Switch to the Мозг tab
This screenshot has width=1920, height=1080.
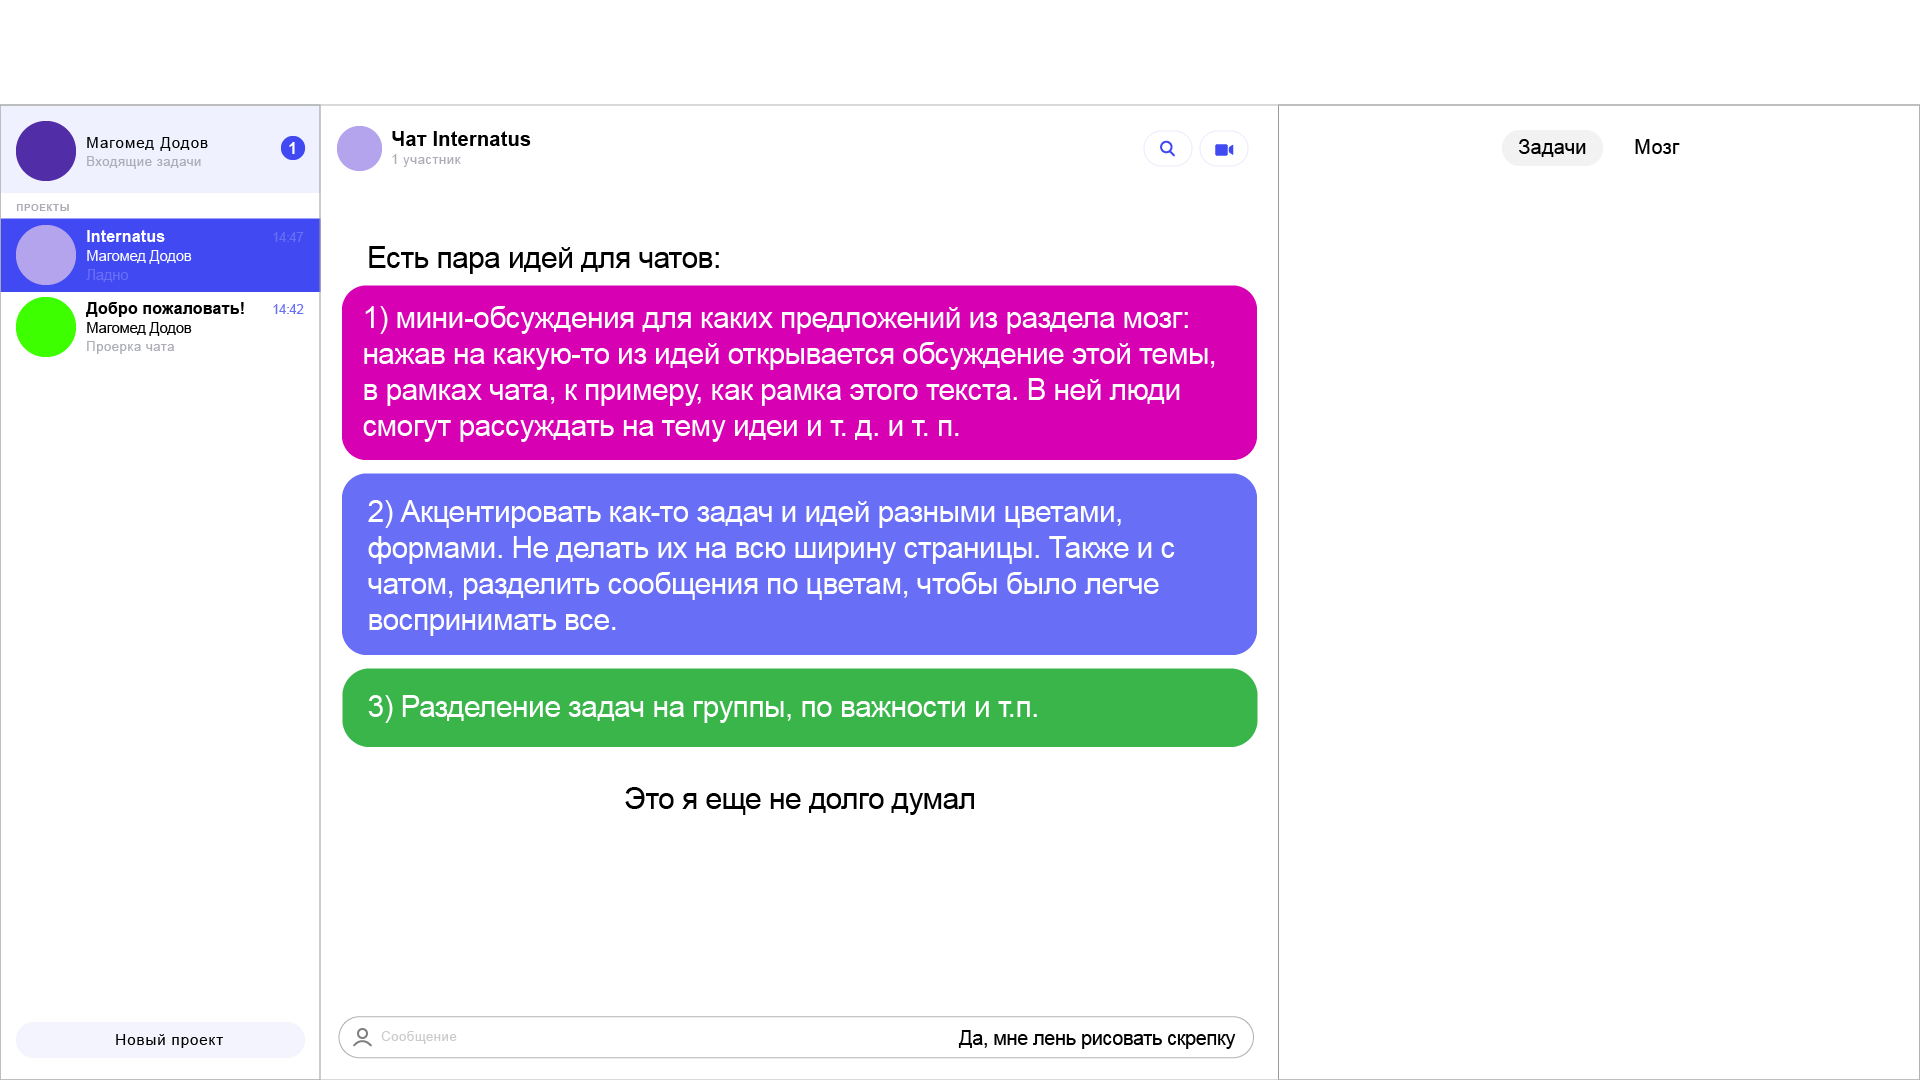tap(1656, 148)
